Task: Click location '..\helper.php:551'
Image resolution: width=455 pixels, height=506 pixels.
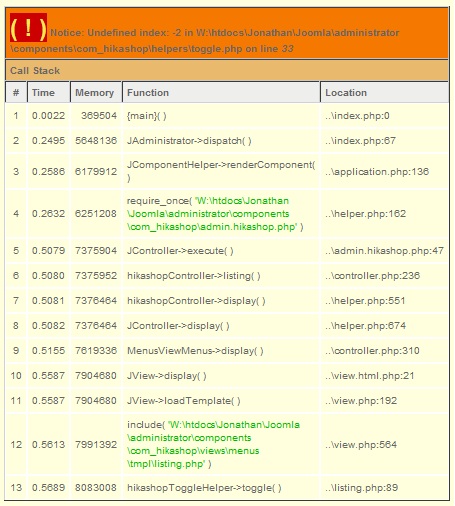Action: (365, 301)
